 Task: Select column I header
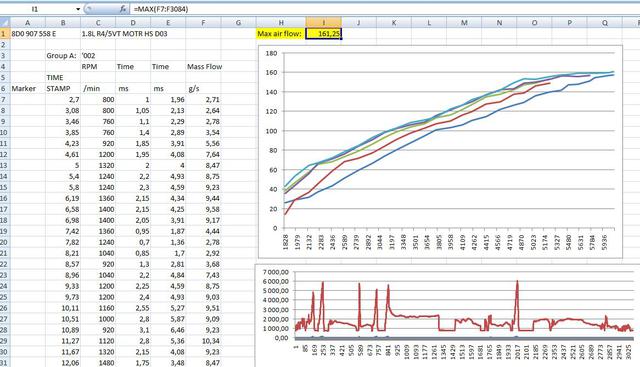(324, 22)
